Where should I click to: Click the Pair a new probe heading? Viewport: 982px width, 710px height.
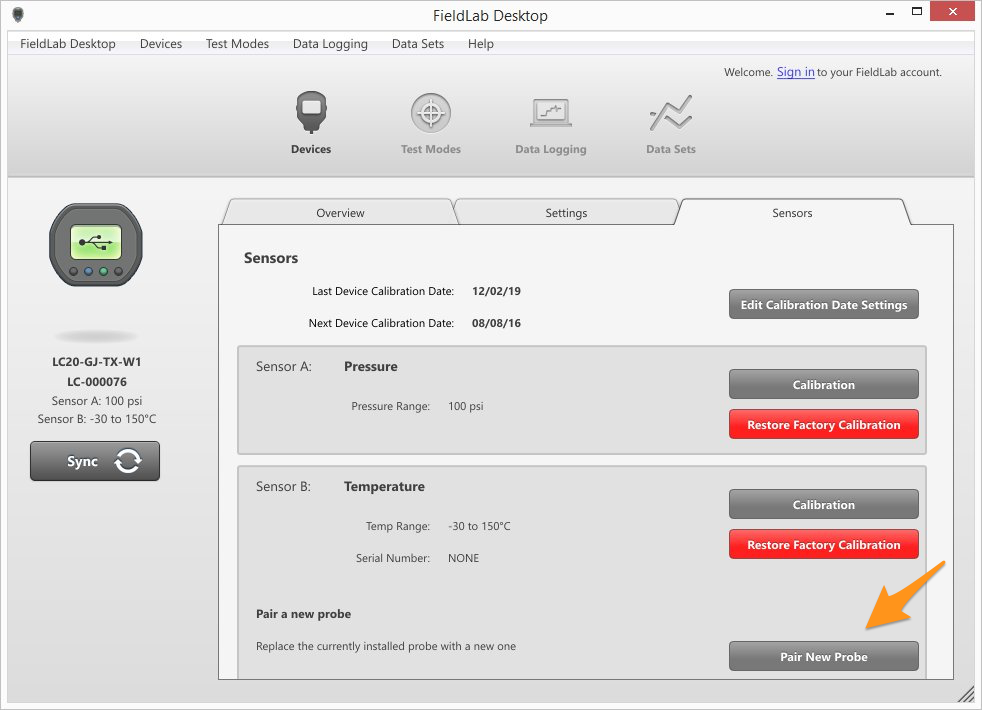[303, 614]
